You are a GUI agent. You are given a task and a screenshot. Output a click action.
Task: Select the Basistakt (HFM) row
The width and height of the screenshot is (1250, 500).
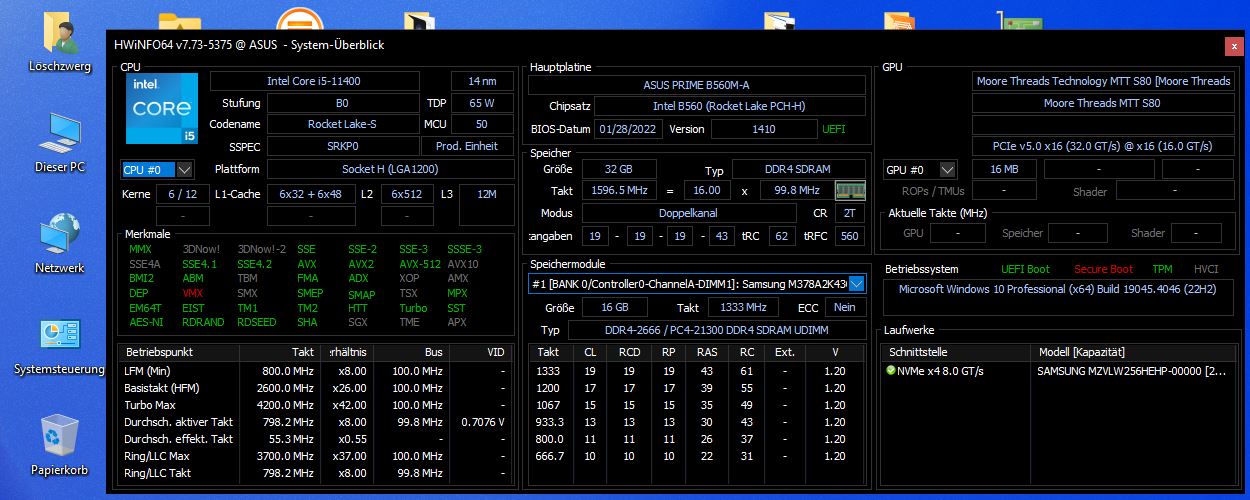[318, 387]
